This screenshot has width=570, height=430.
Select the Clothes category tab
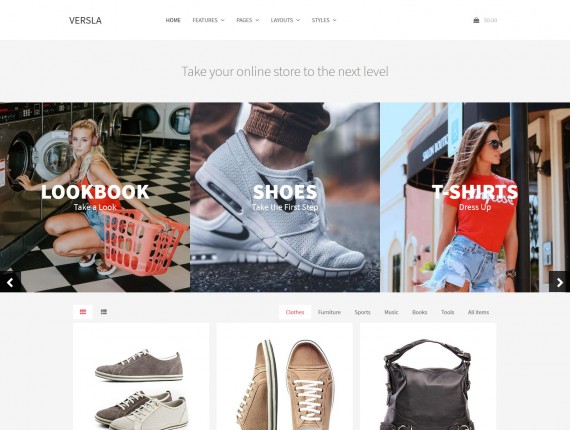coord(295,312)
